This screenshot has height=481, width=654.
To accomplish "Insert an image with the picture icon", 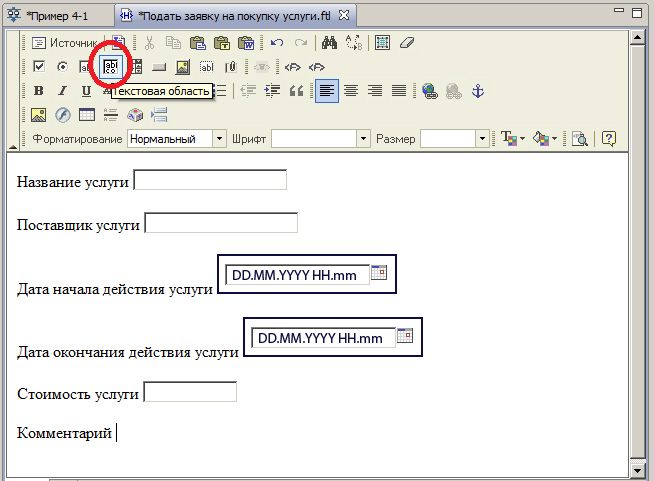I will point(38,115).
